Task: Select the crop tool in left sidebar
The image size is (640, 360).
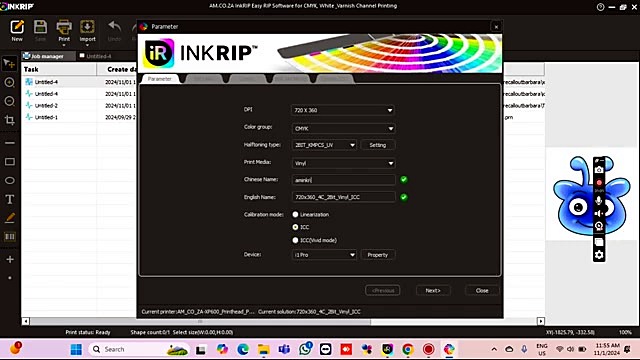Action: pyautogui.click(x=9, y=120)
